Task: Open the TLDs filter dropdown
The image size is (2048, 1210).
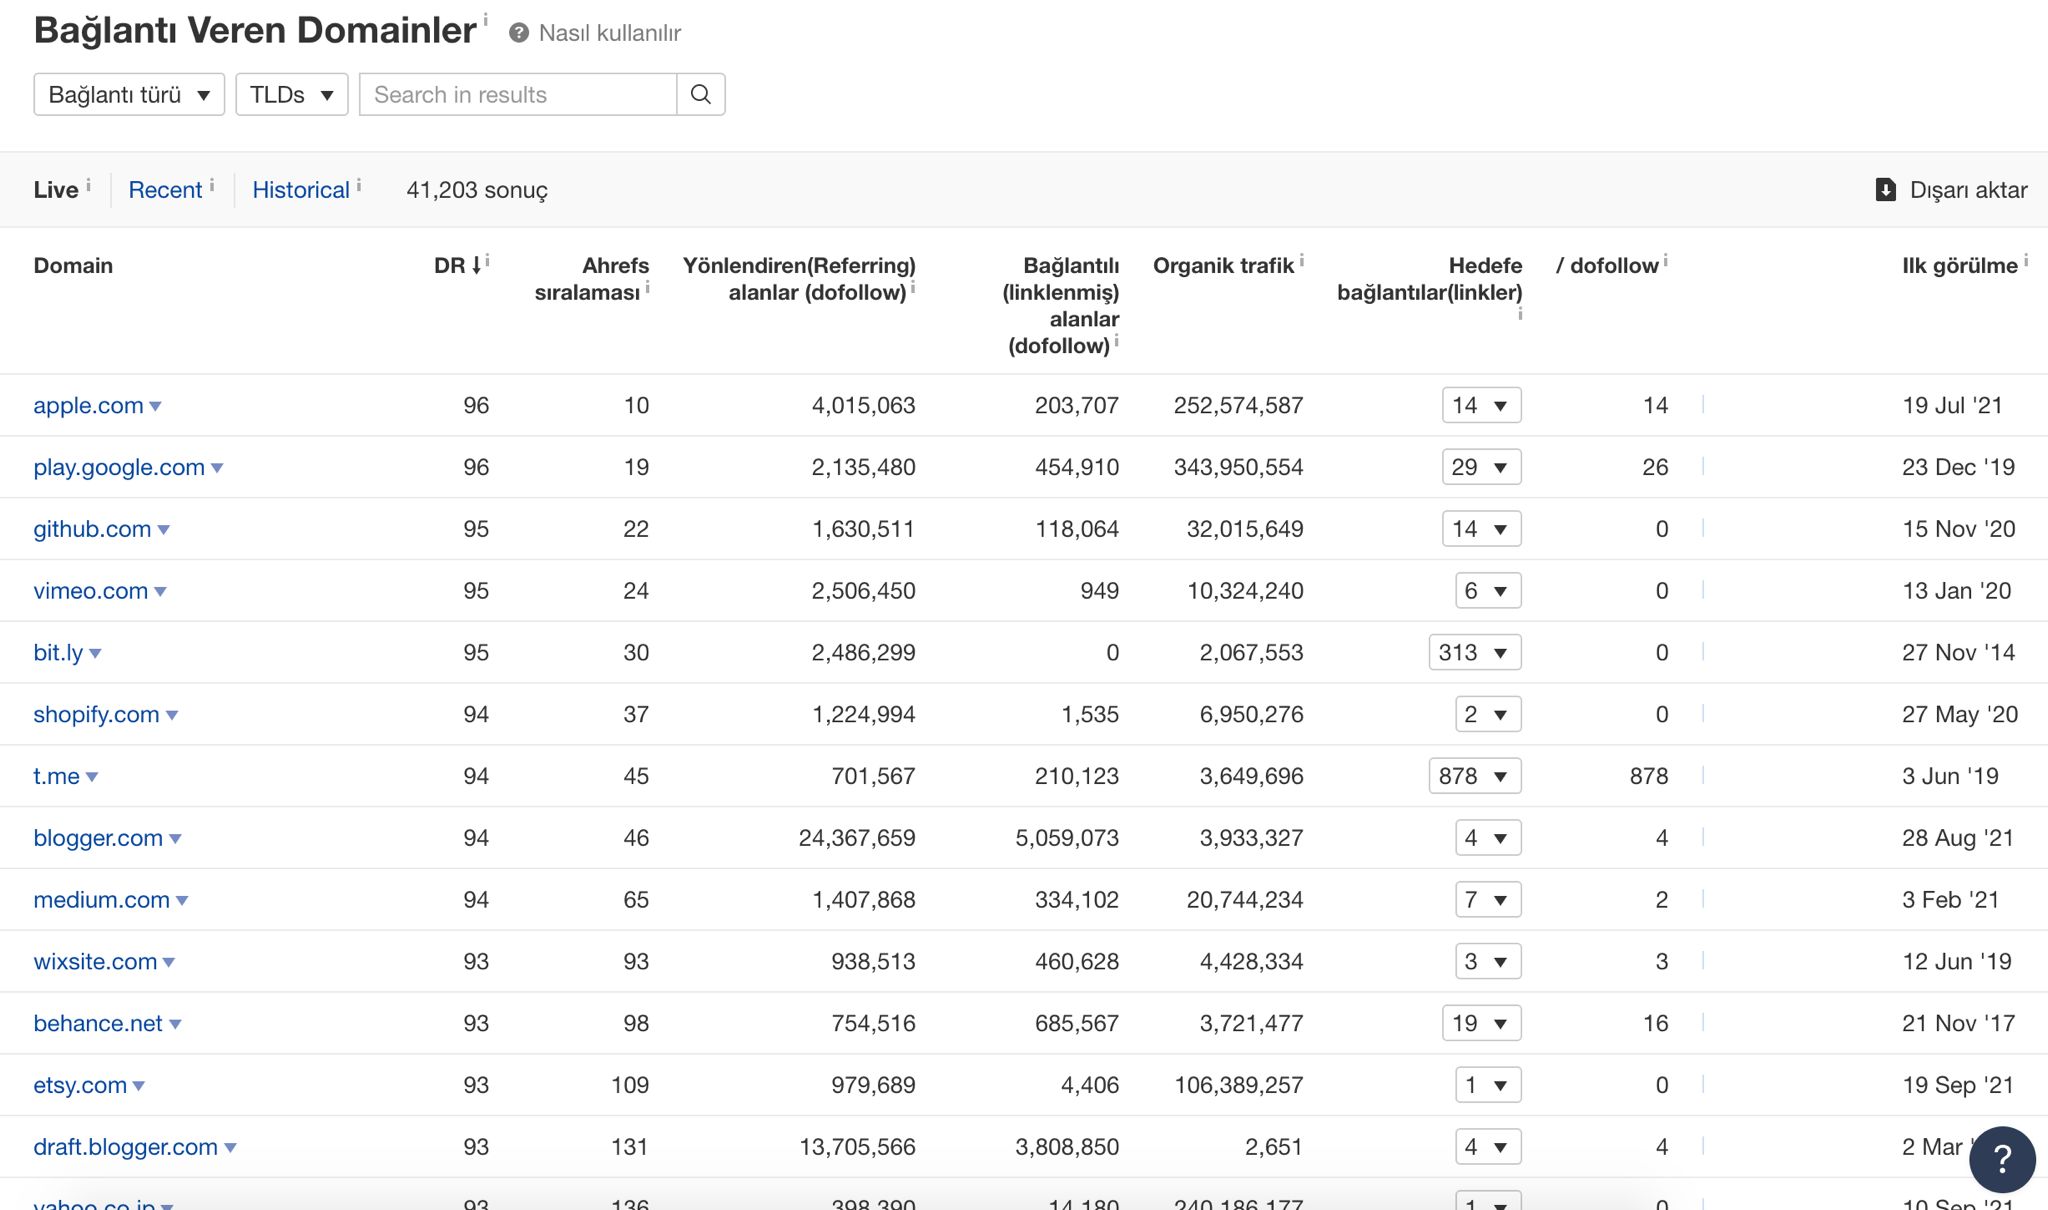Action: 292,94
